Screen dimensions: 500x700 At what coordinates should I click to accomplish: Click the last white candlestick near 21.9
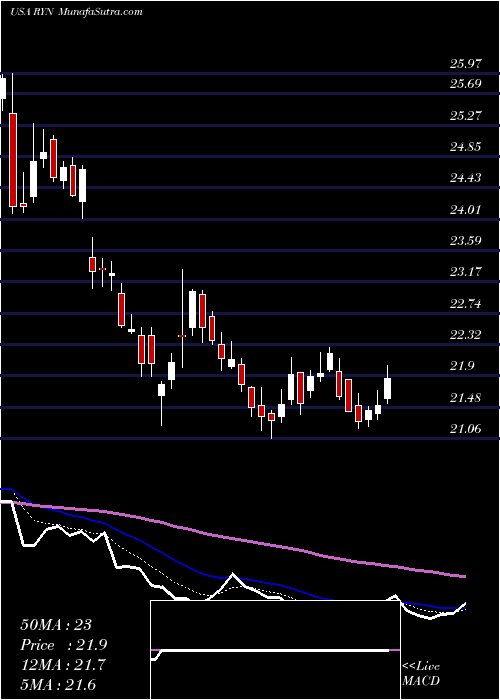tap(388, 388)
